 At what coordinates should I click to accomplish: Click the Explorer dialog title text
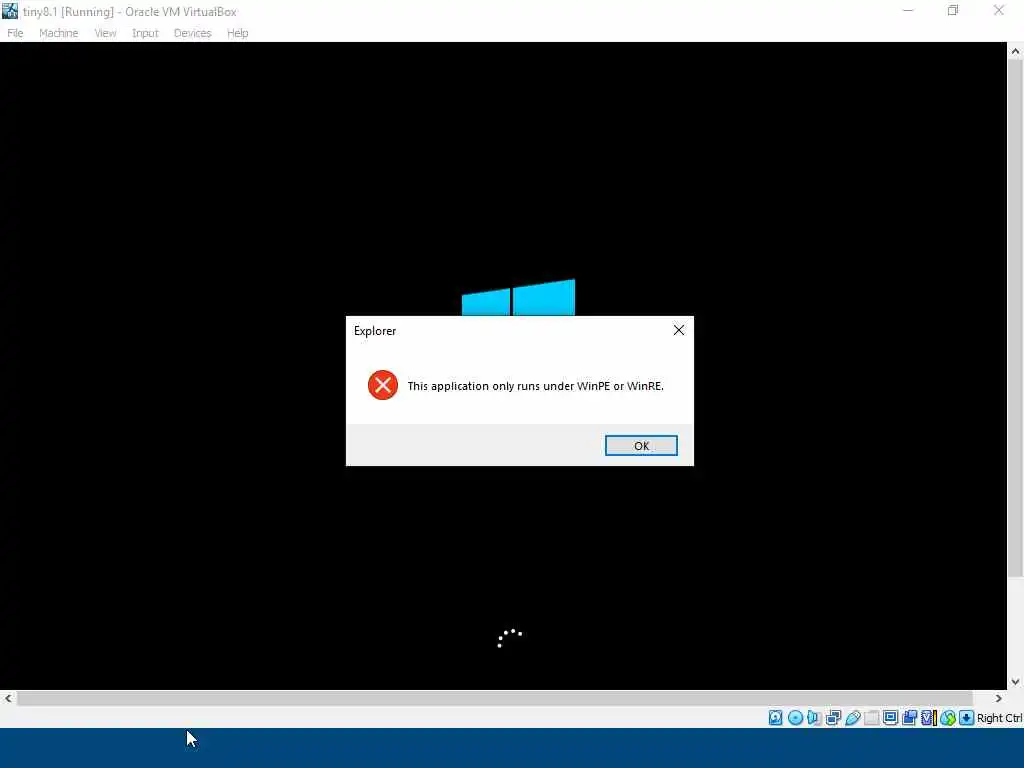375,330
